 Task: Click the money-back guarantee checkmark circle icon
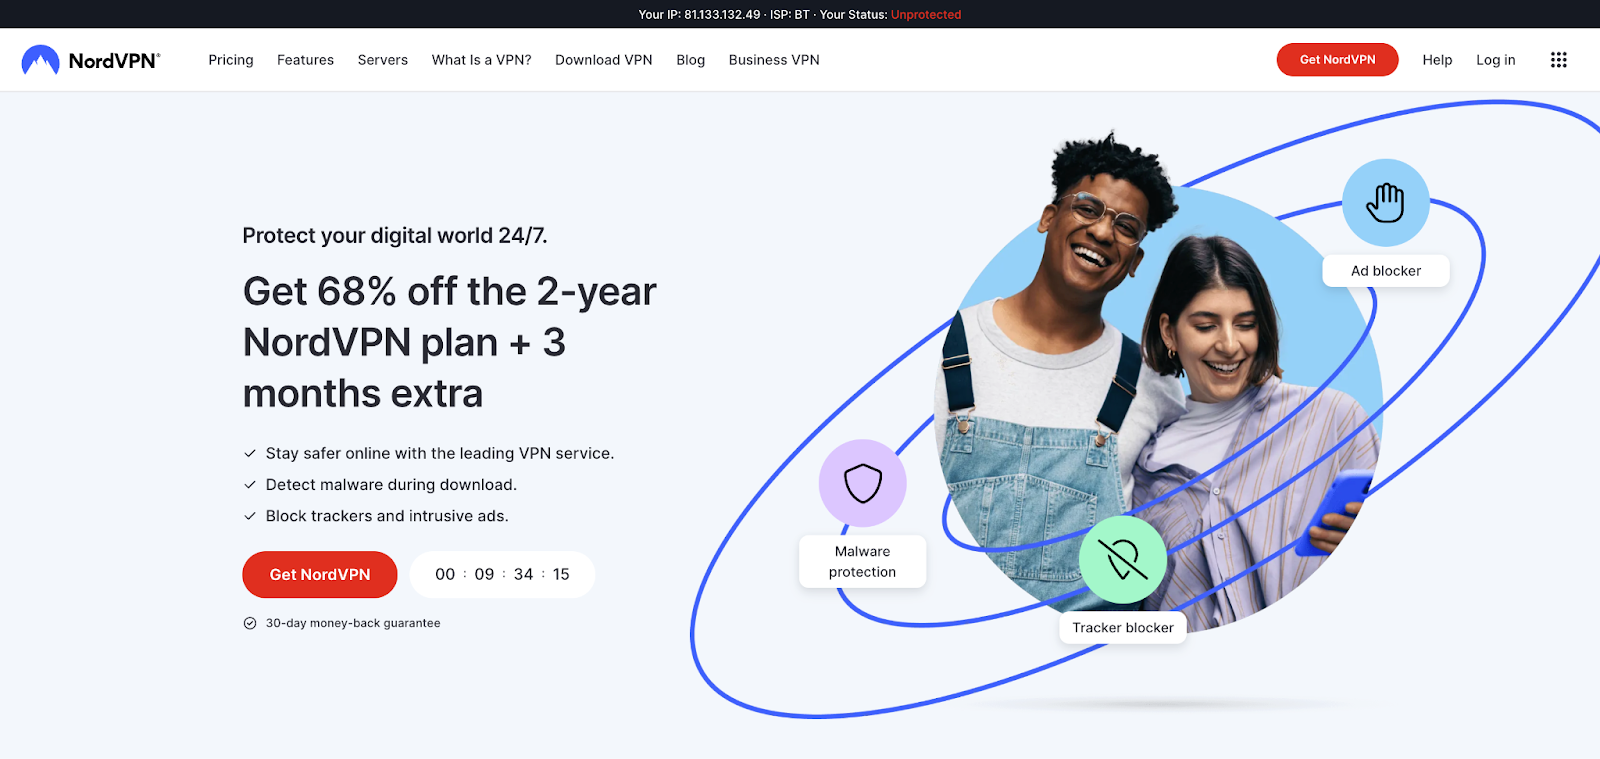point(250,623)
